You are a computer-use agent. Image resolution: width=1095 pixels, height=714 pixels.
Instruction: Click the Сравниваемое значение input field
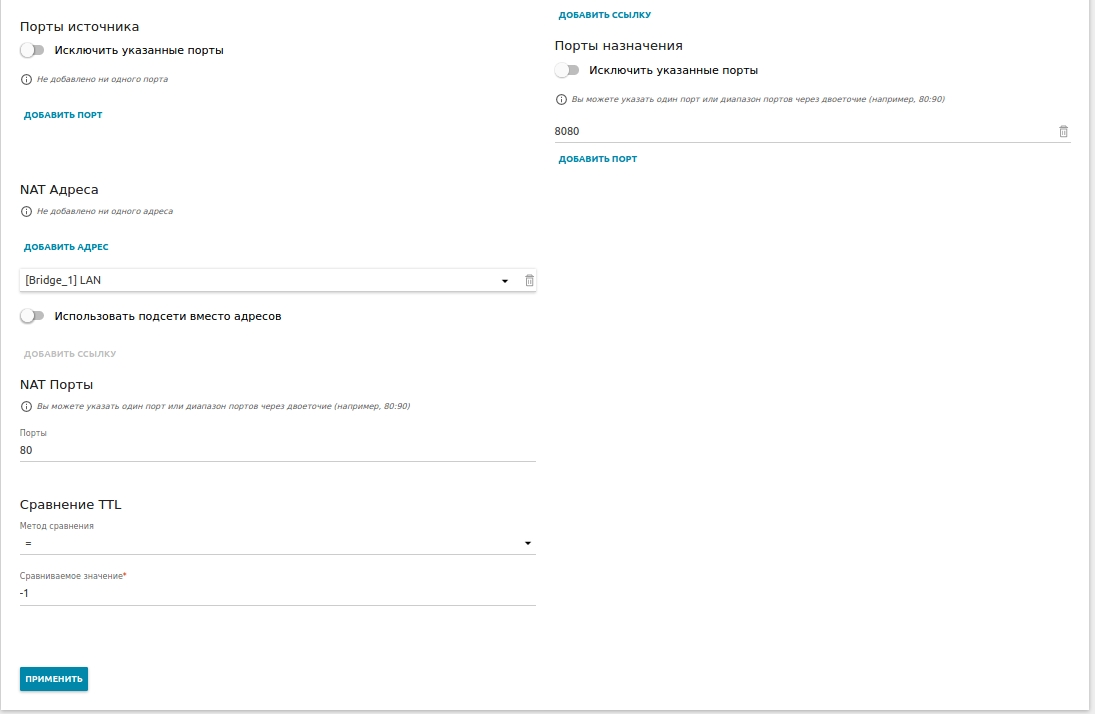tap(277, 593)
